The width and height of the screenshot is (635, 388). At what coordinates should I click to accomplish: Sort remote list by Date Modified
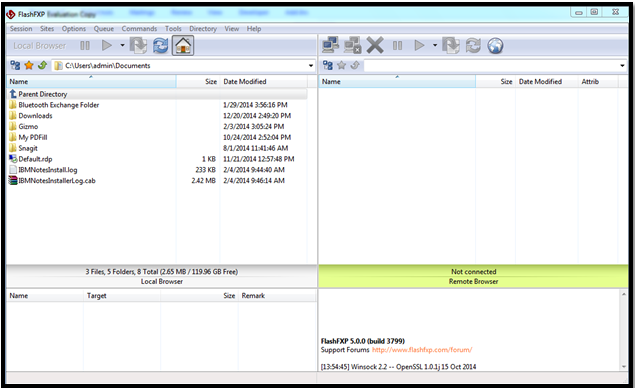pyautogui.click(x=547, y=81)
